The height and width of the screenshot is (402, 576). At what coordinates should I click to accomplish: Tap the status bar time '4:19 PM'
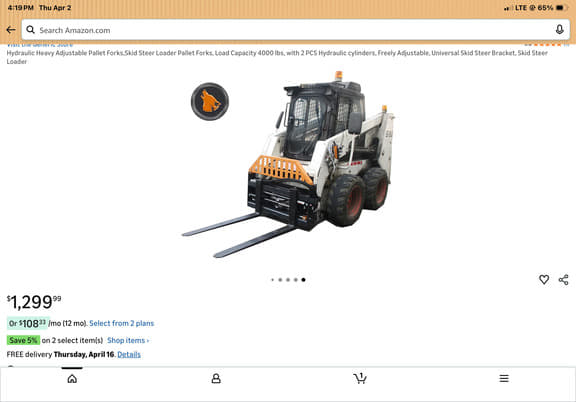point(21,8)
